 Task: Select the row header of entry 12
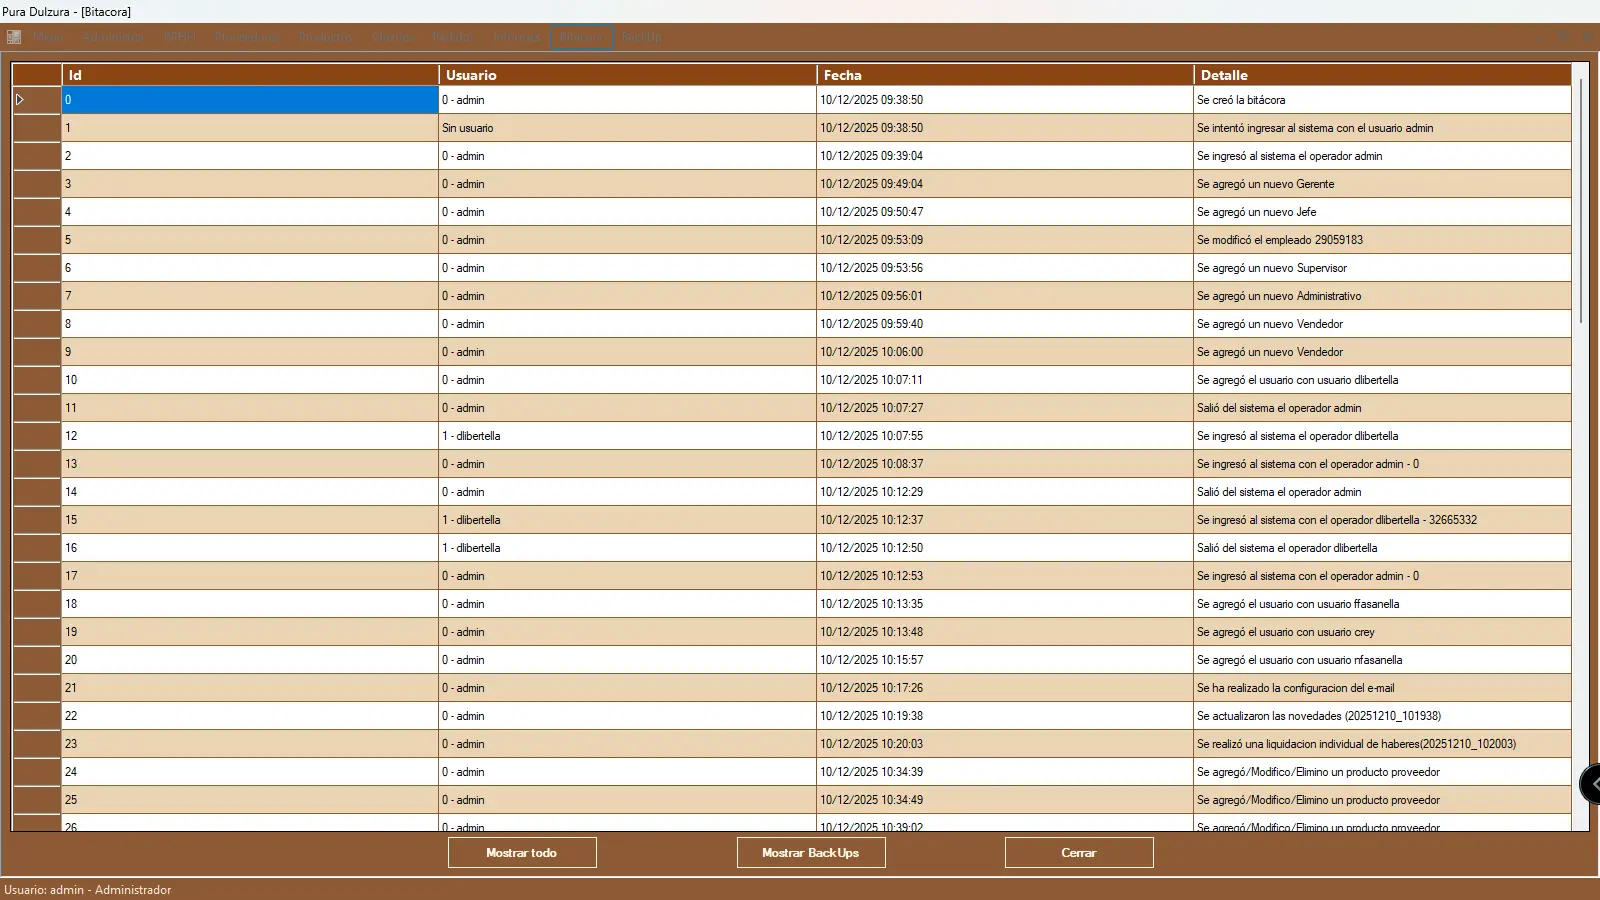36,436
